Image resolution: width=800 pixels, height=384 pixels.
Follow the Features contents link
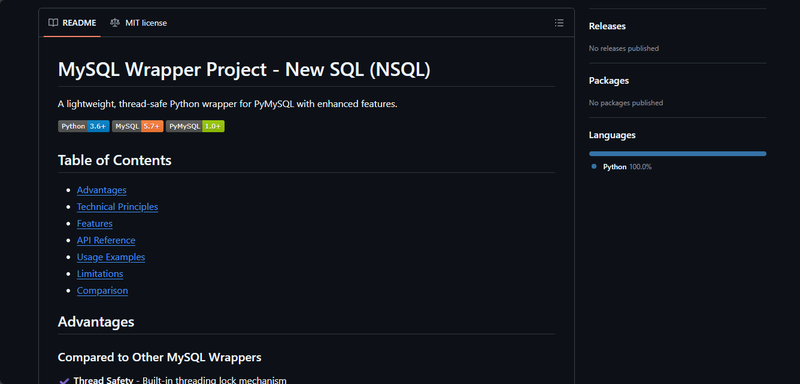pyautogui.click(x=95, y=223)
